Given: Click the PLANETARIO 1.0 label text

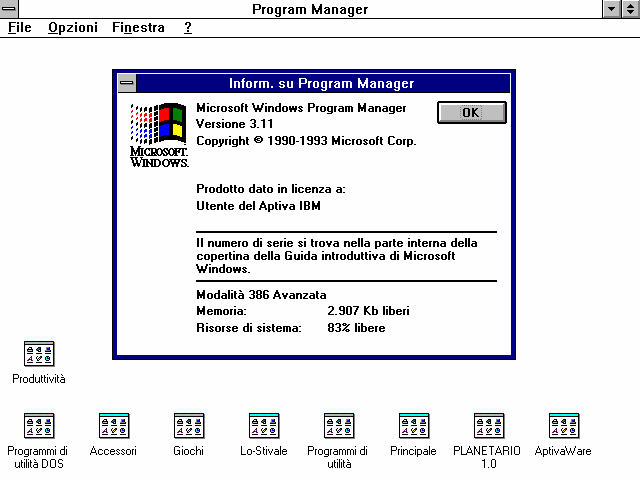Looking at the screenshot, I should tap(487, 457).
